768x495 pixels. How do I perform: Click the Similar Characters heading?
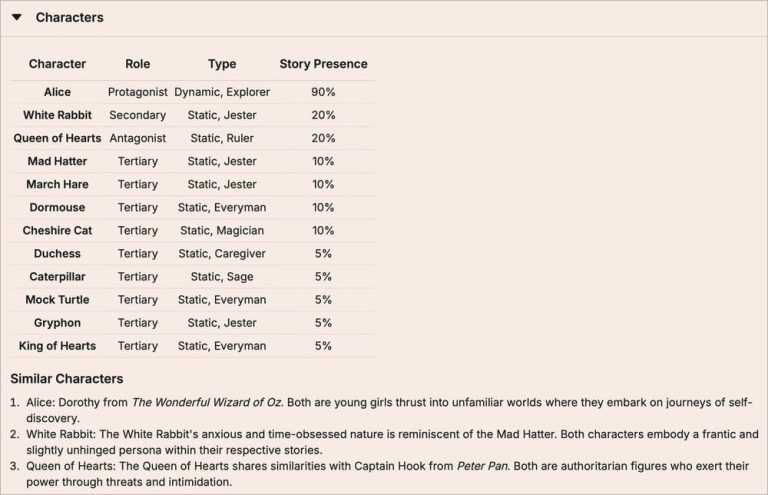[x=67, y=378]
